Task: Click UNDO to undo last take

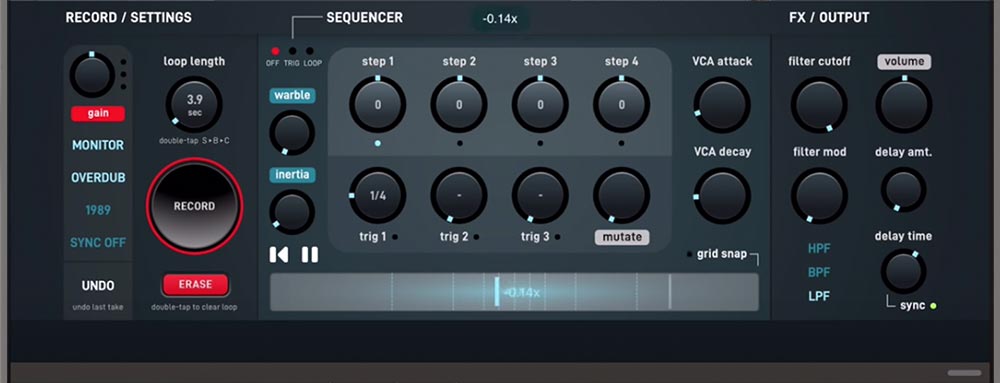Action: [98, 285]
